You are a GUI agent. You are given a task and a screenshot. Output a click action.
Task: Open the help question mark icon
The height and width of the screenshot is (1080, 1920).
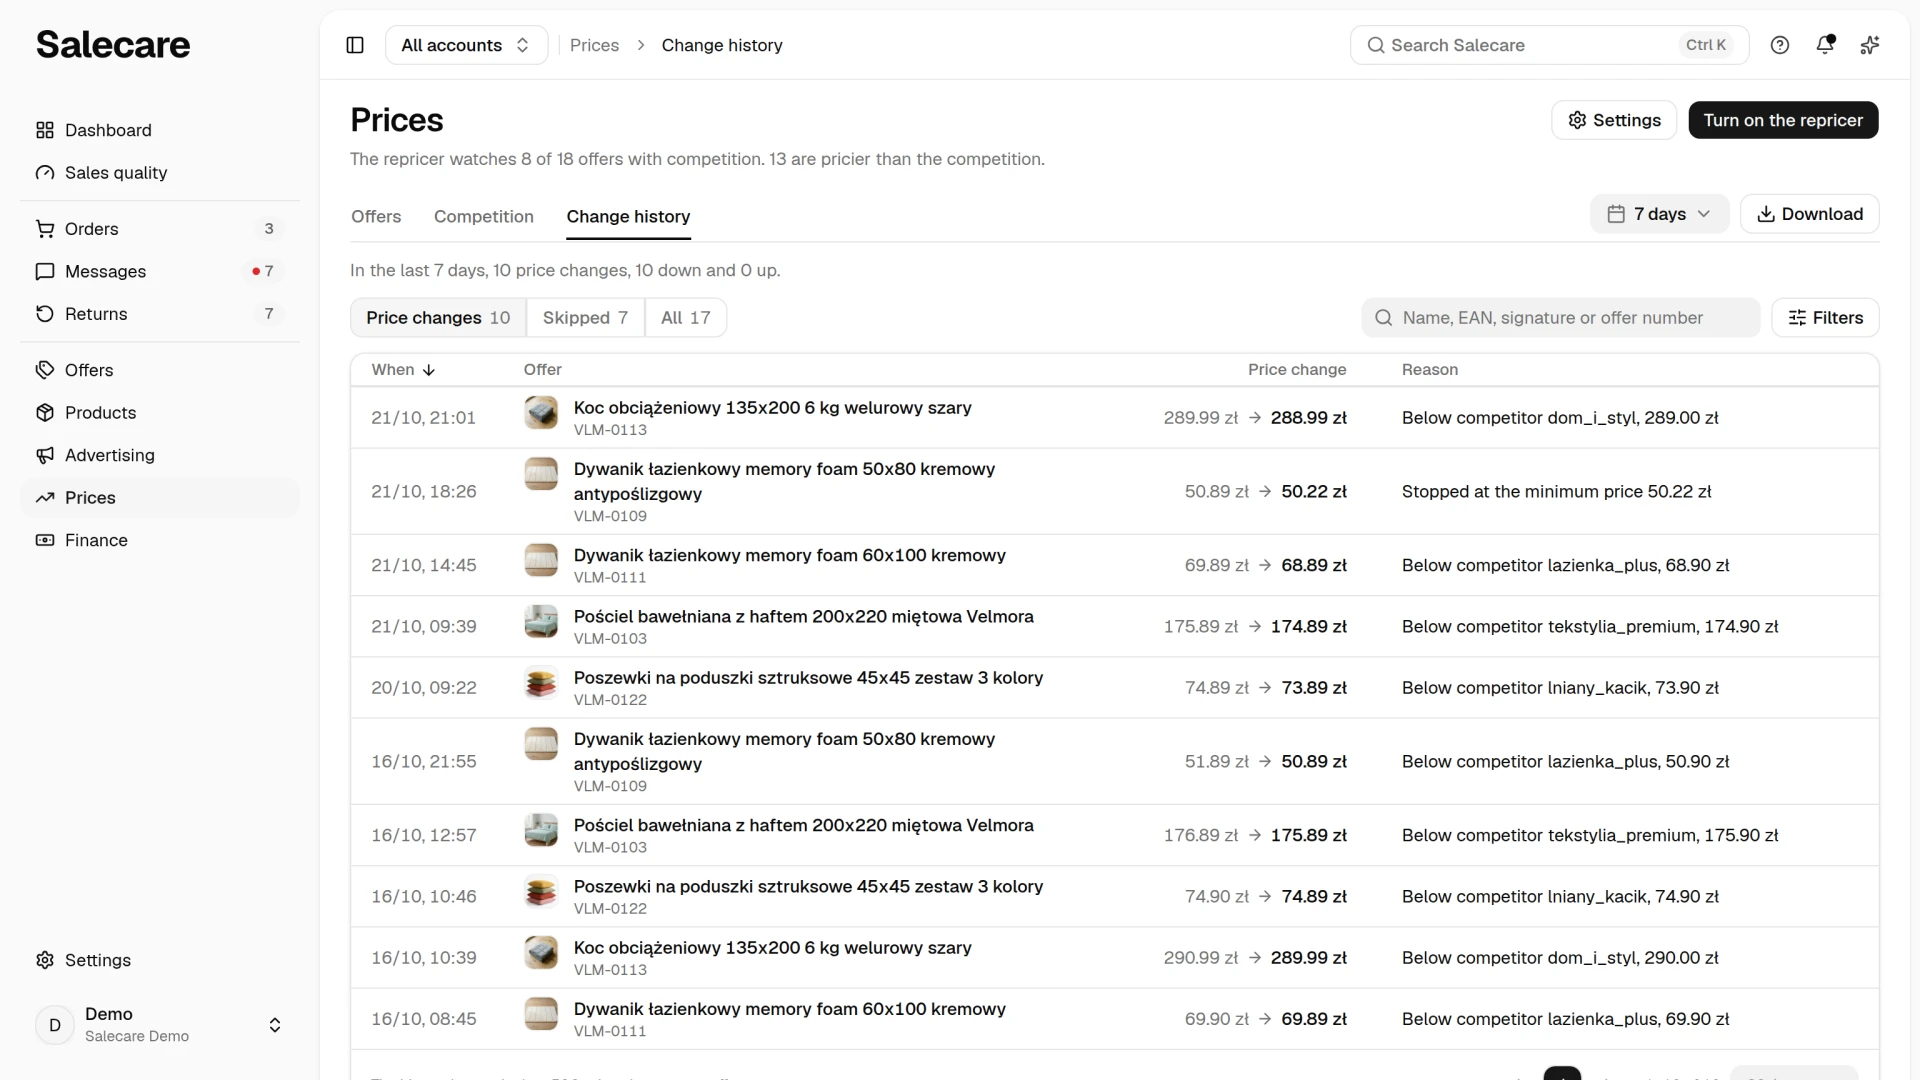coord(1780,45)
